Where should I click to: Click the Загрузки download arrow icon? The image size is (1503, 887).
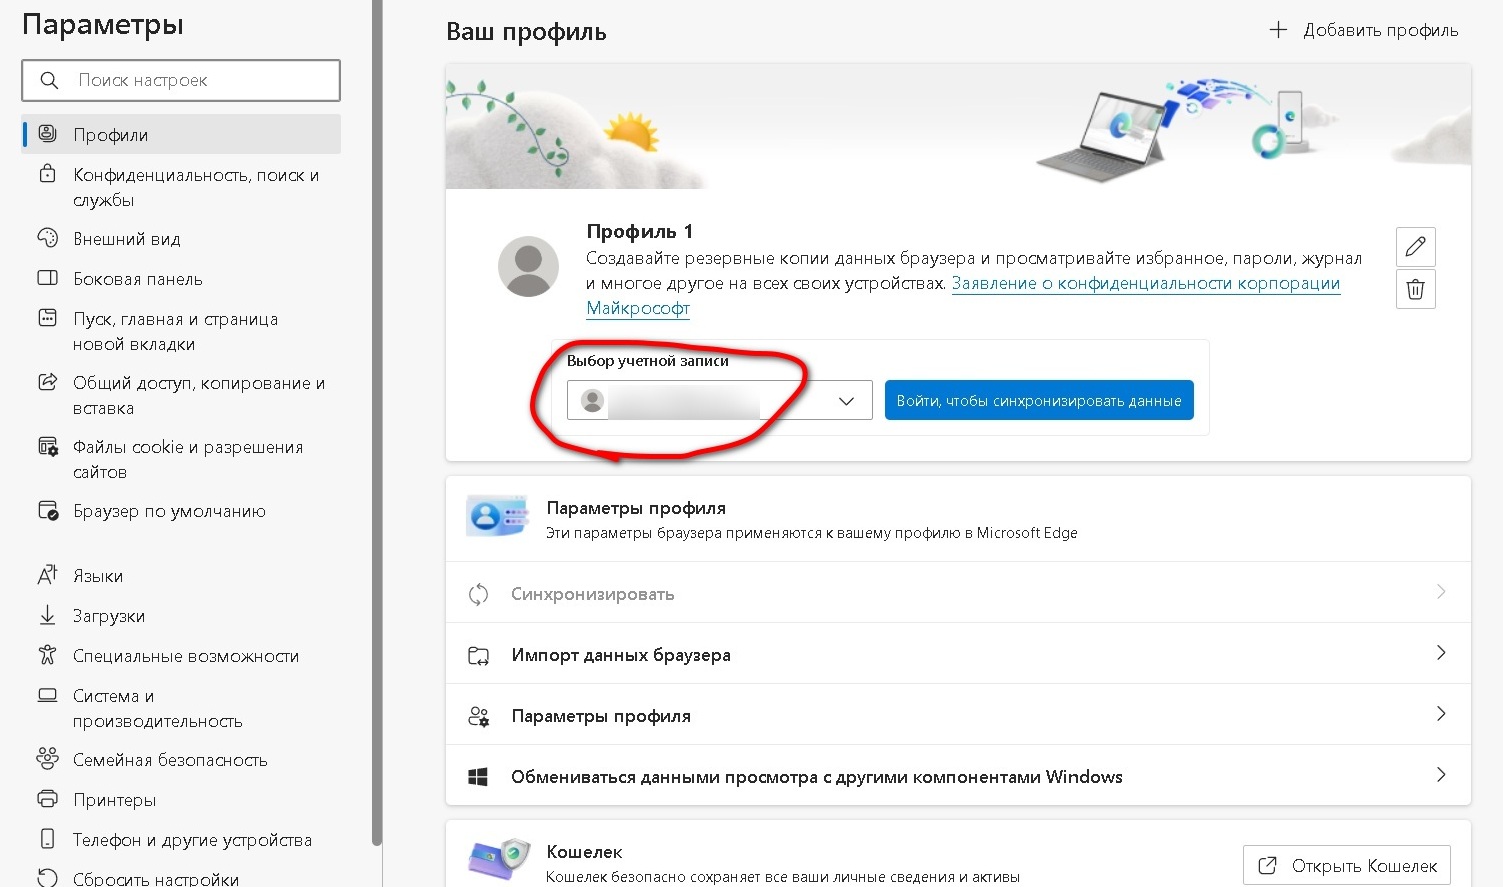tap(47, 615)
